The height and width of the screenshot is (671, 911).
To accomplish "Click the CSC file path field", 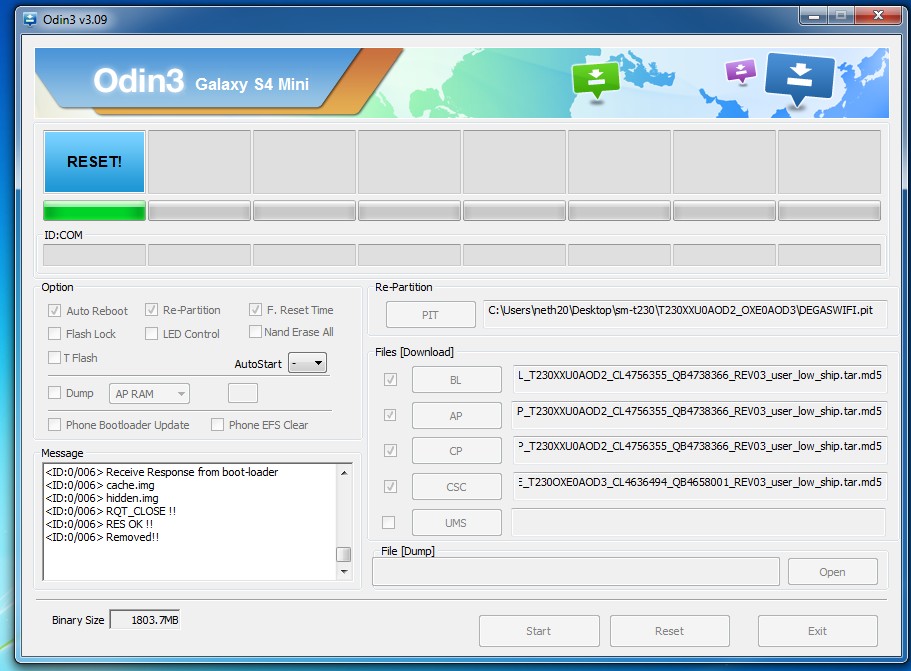I will pos(700,486).
